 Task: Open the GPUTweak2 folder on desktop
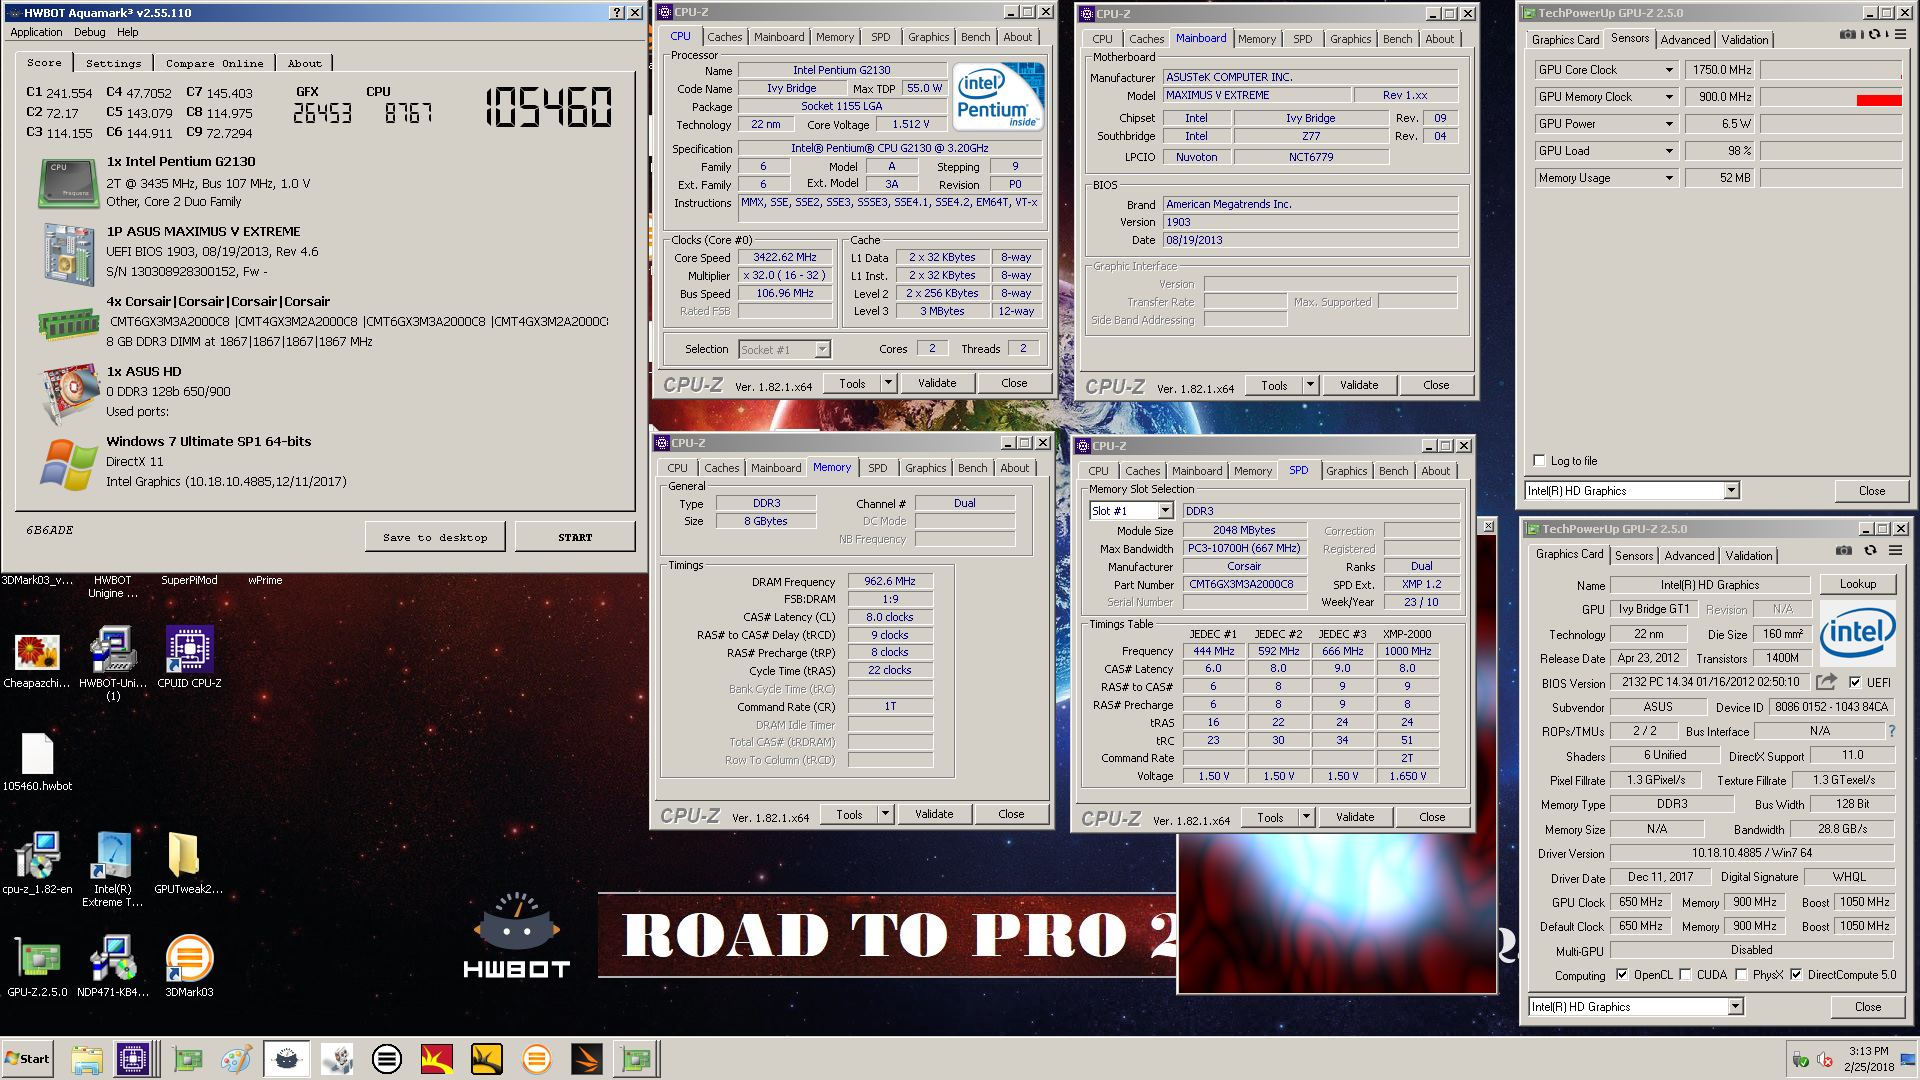tap(188, 862)
